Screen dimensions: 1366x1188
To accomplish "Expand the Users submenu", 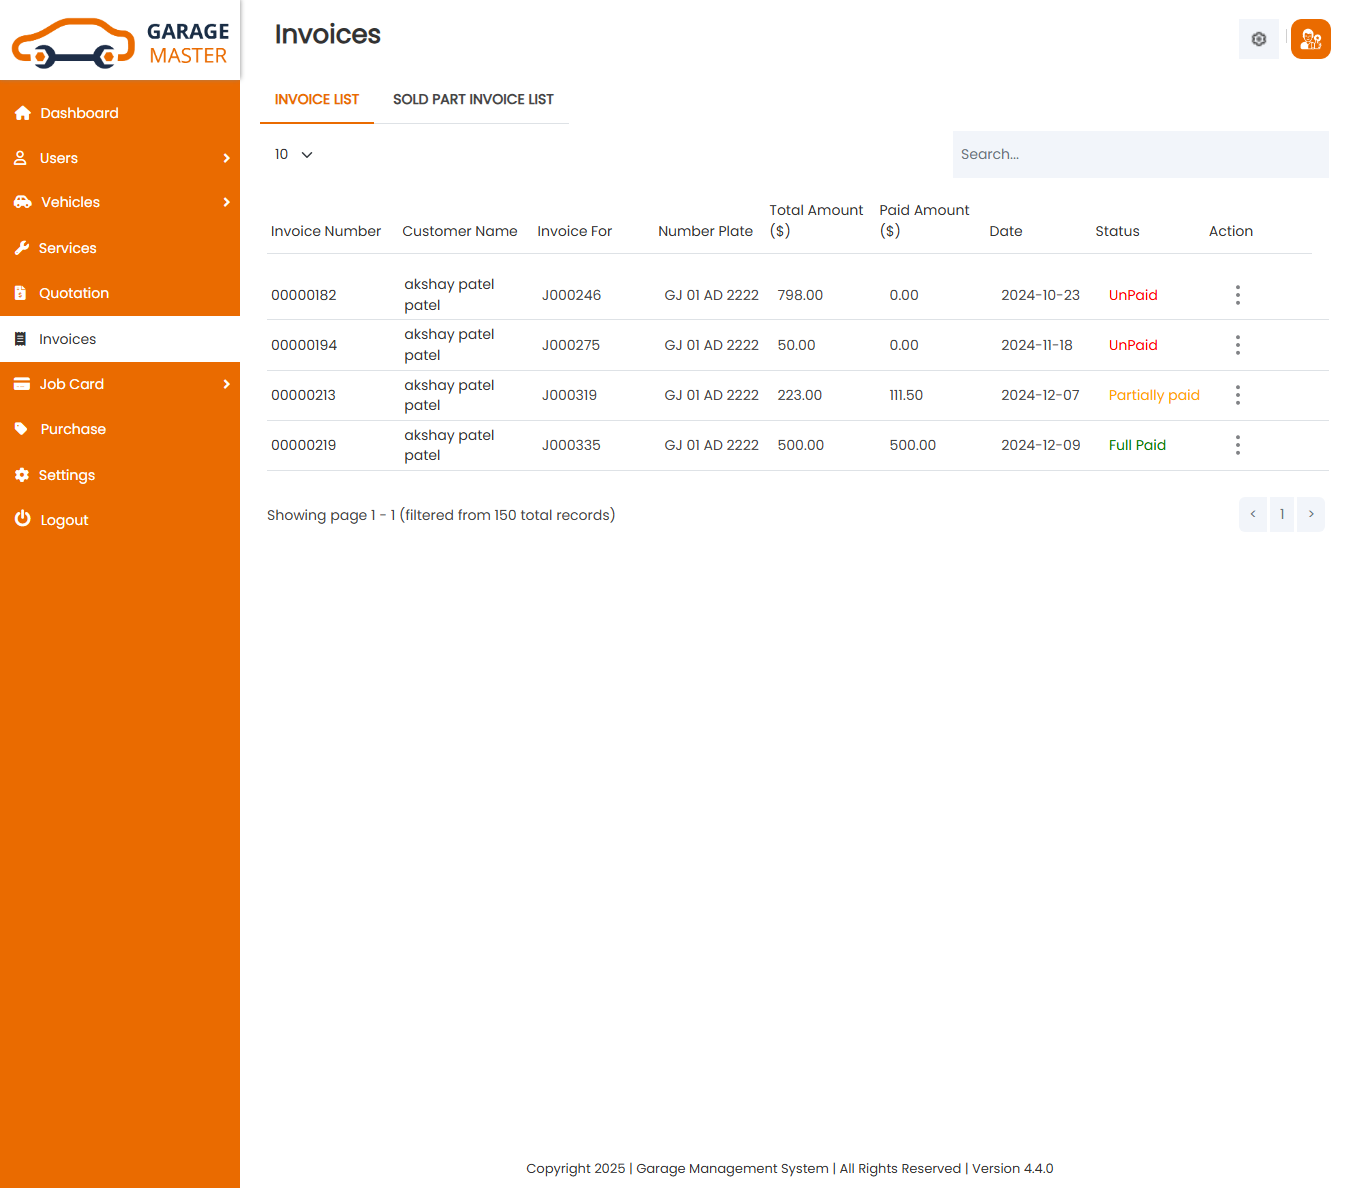I will pos(226,158).
